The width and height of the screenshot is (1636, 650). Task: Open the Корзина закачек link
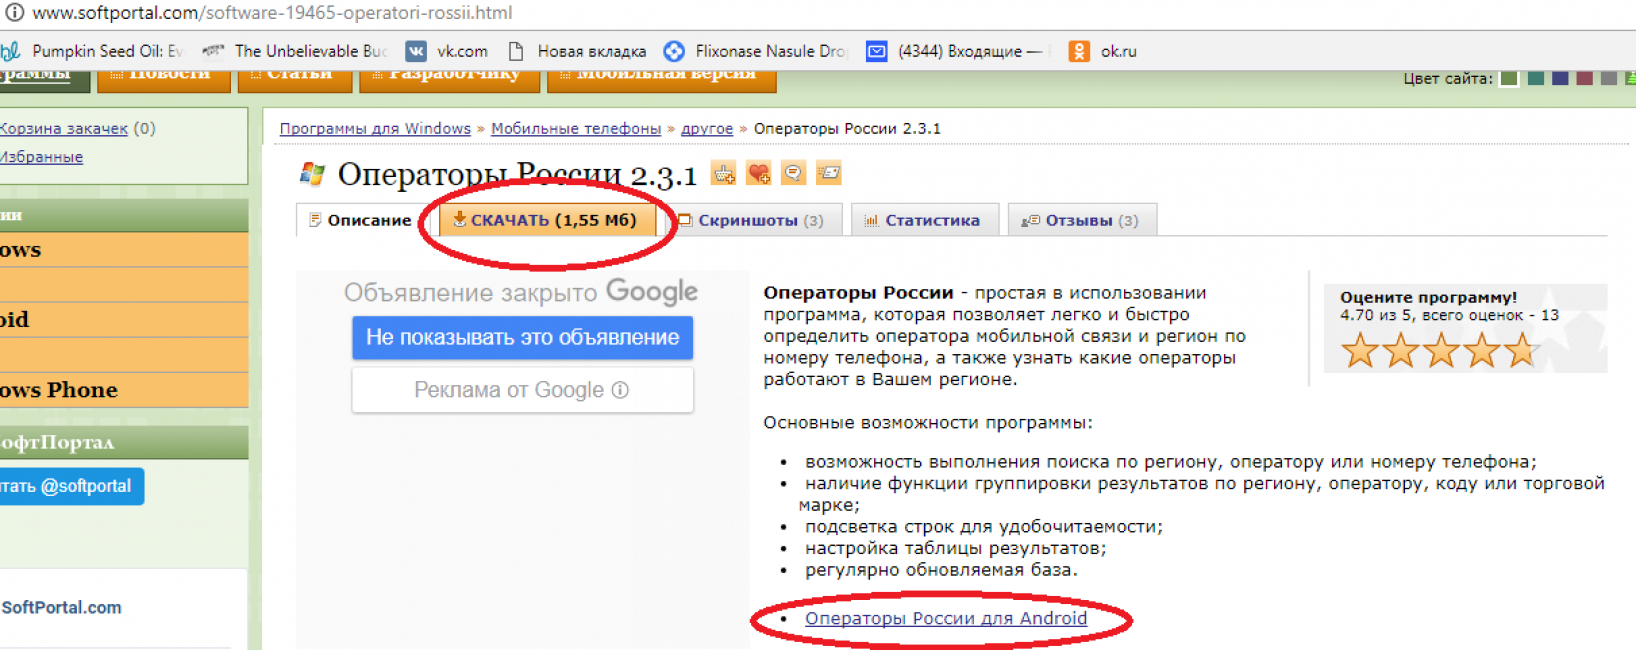tap(64, 128)
